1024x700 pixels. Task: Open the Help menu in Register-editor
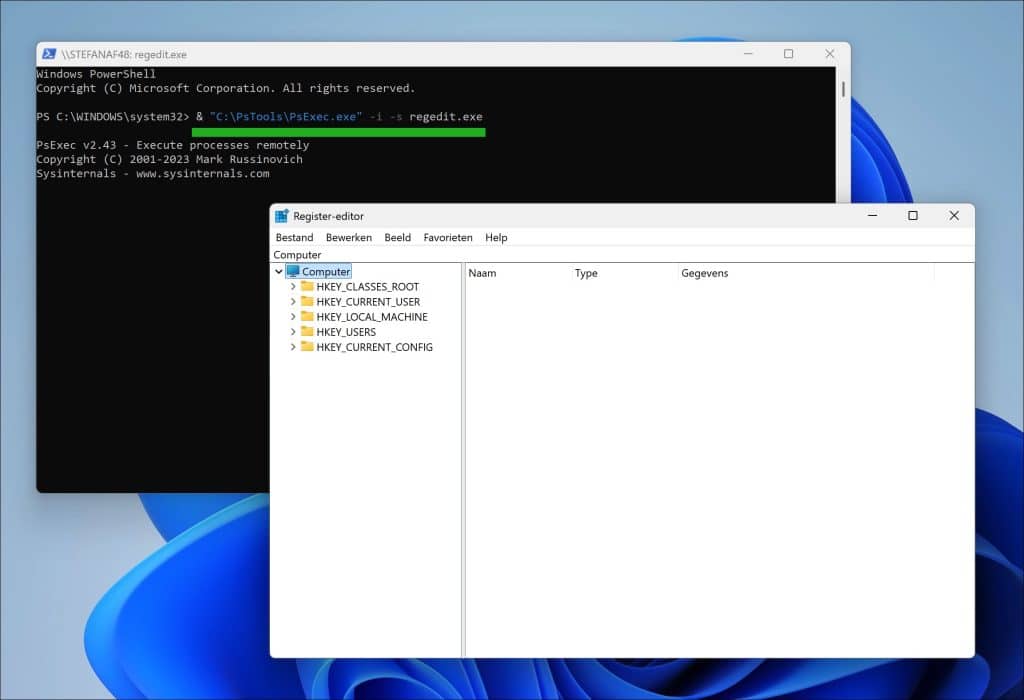(496, 238)
